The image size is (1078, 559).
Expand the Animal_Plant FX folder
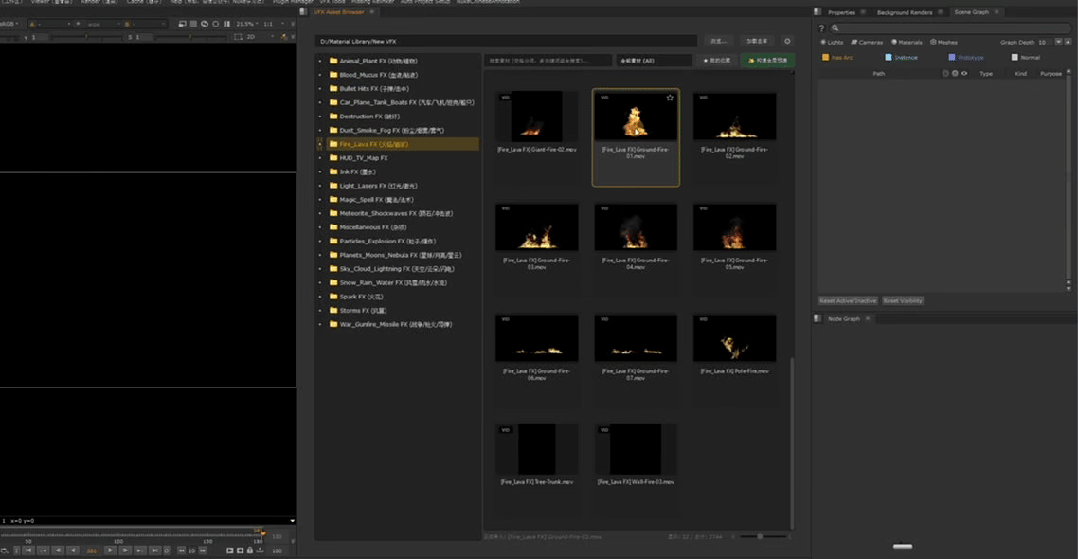tap(320, 61)
